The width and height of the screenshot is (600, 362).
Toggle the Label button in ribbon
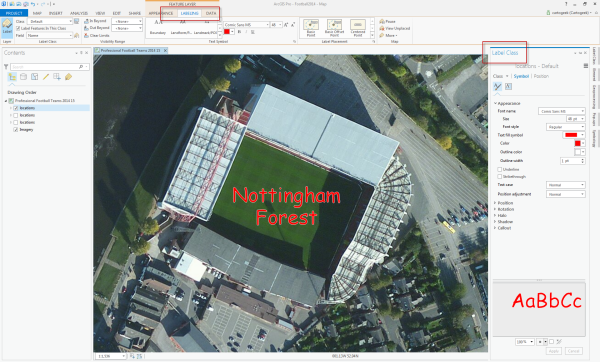(7, 28)
